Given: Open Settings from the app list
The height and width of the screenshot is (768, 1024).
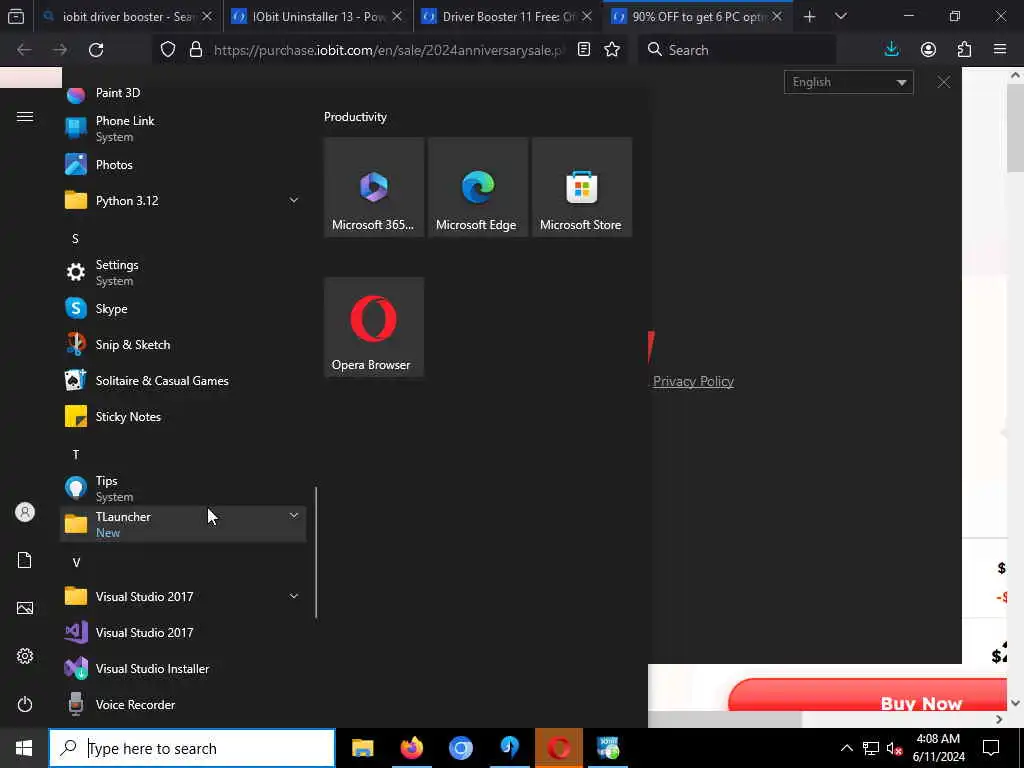Looking at the screenshot, I should coord(183,272).
